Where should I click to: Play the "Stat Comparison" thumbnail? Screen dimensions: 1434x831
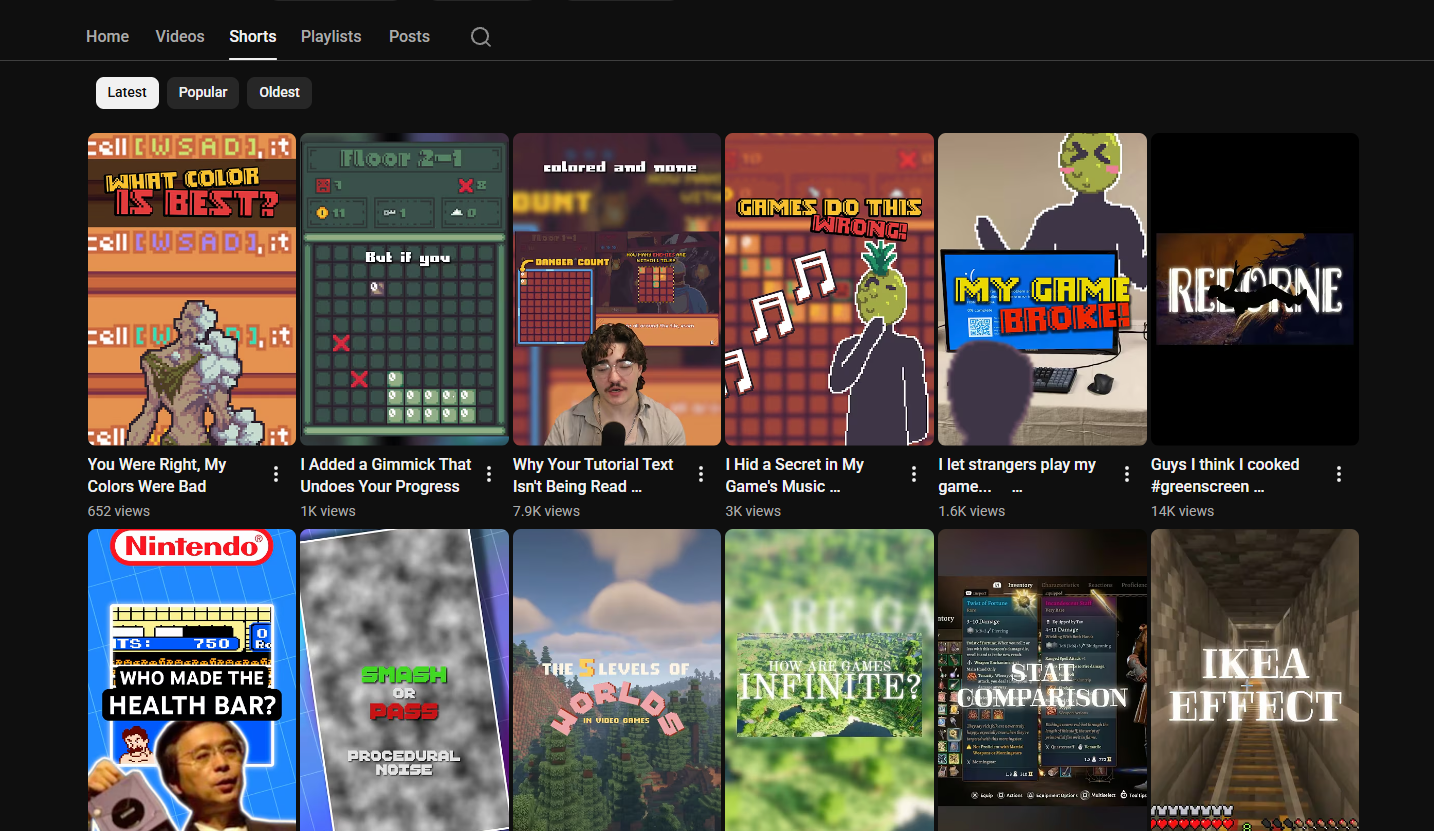(1042, 680)
